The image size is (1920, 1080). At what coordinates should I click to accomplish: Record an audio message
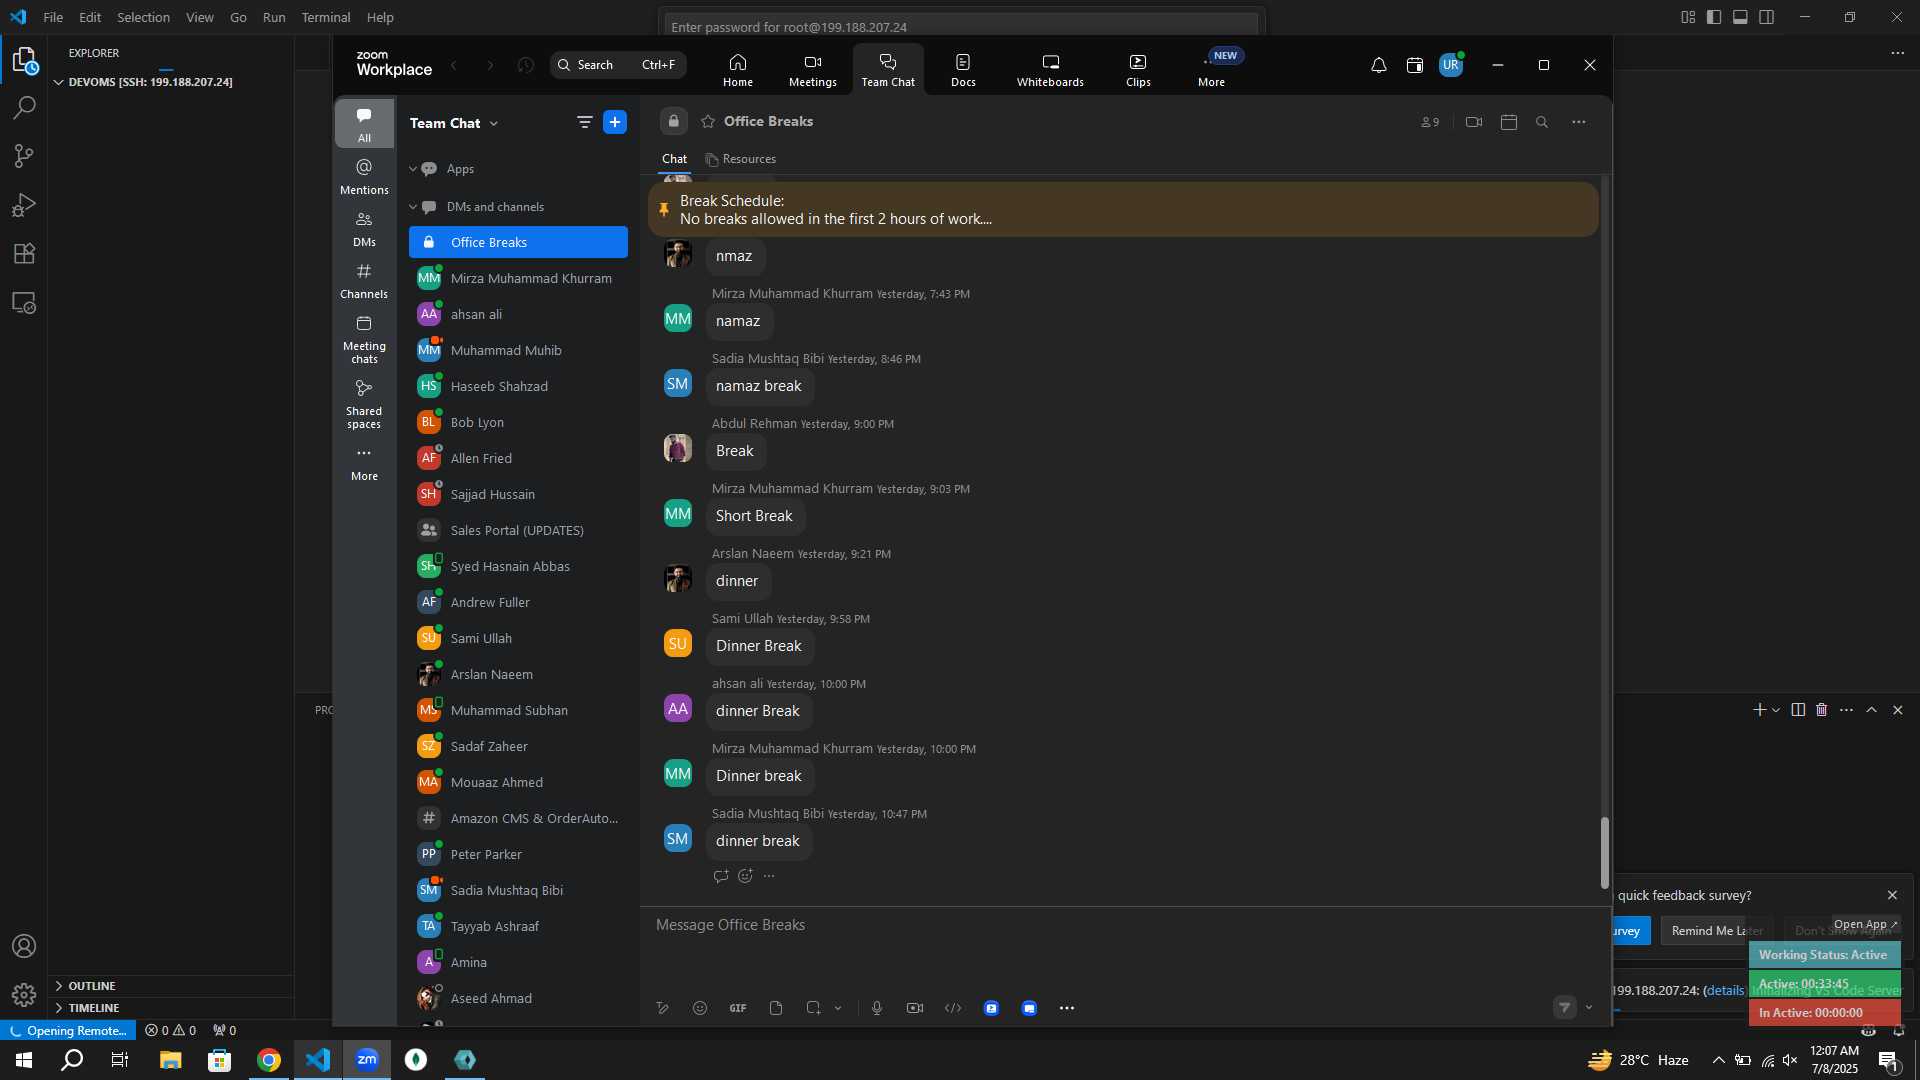(877, 1008)
